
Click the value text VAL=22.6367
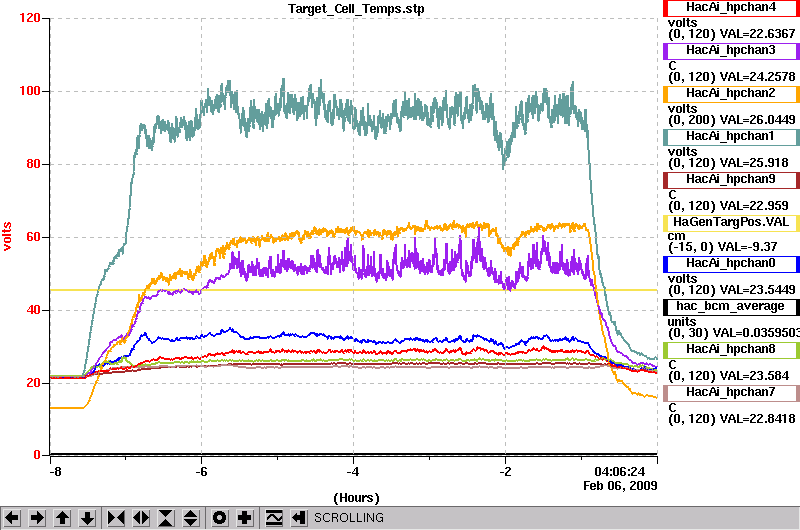point(757,34)
